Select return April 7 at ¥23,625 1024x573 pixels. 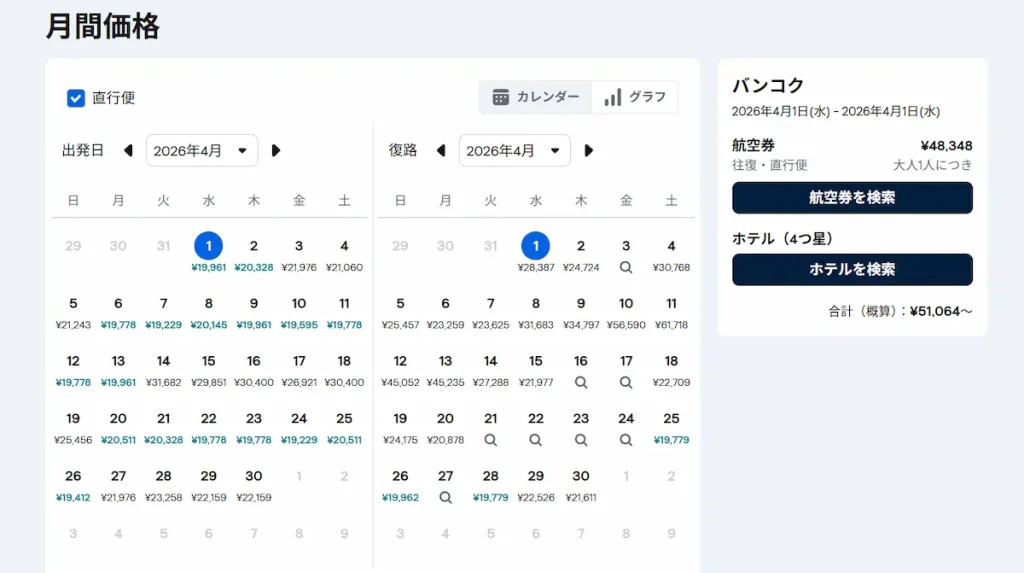point(490,312)
